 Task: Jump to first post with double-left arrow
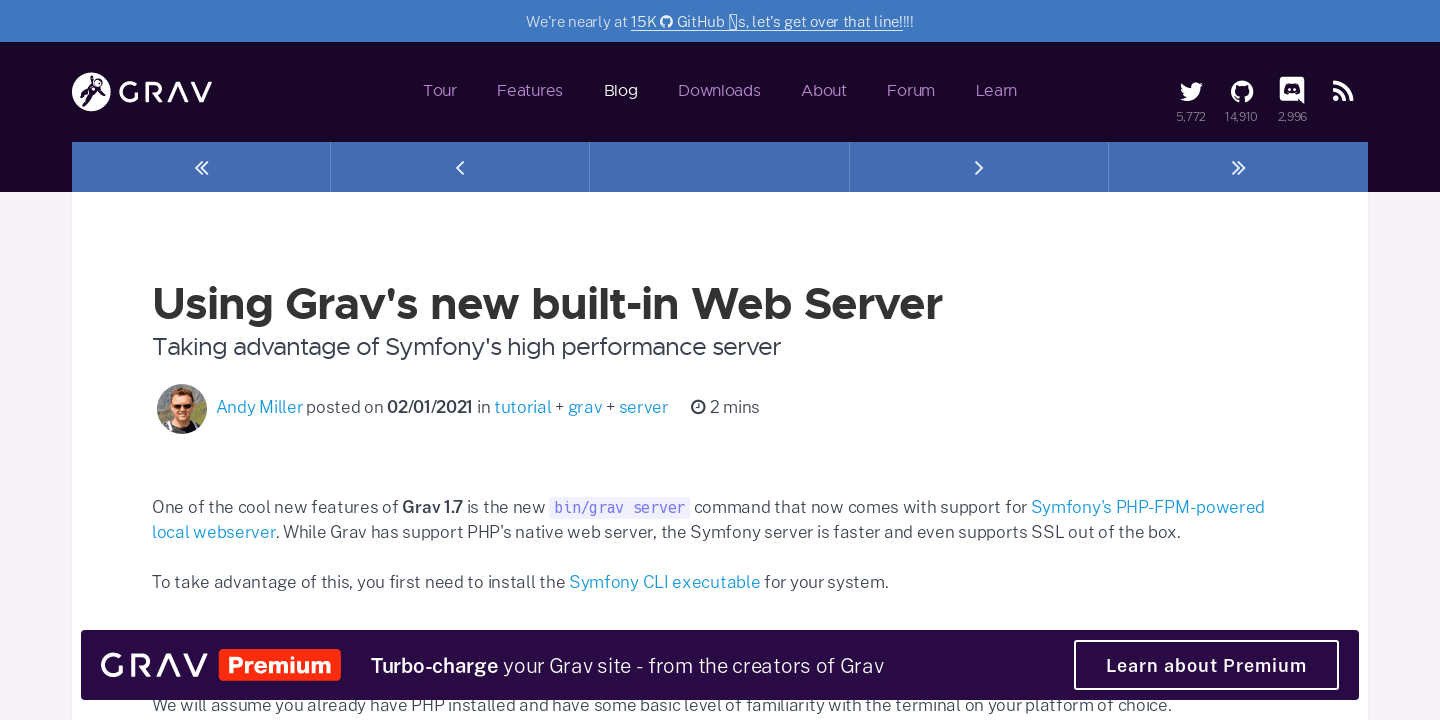(200, 167)
